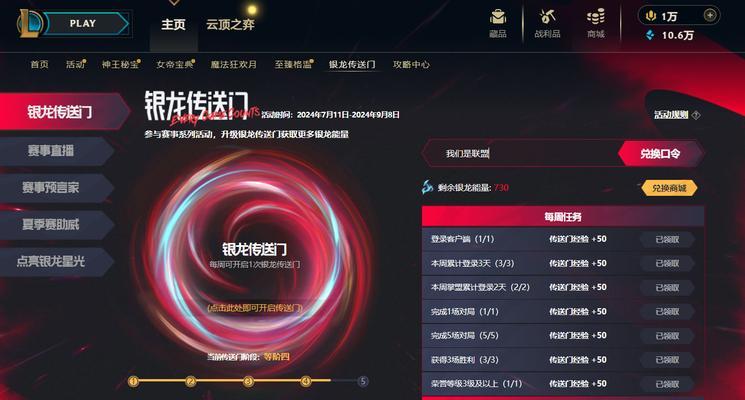The height and width of the screenshot is (400, 745).
Task: Open the 战利品 loot icon
Action: [x=547, y=17]
